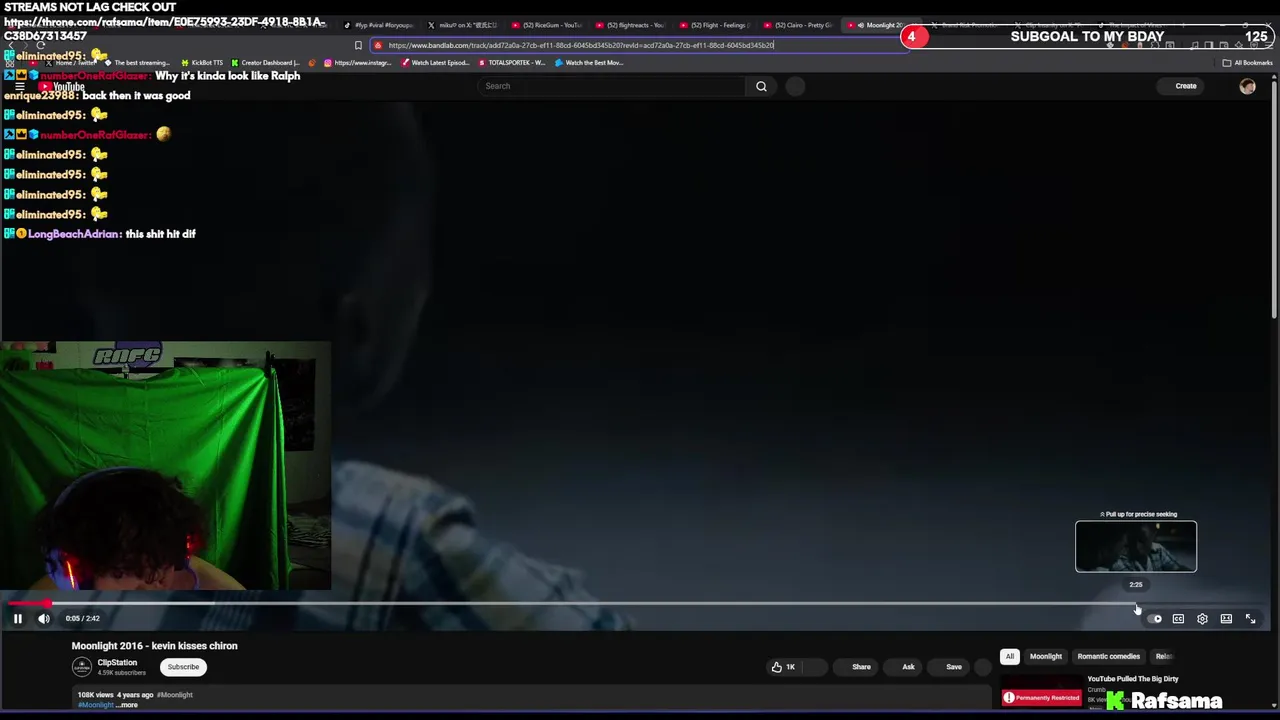Open the TOTALSPORTEK bookmark
Screen dimensions: 1280x720
point(512,63)
